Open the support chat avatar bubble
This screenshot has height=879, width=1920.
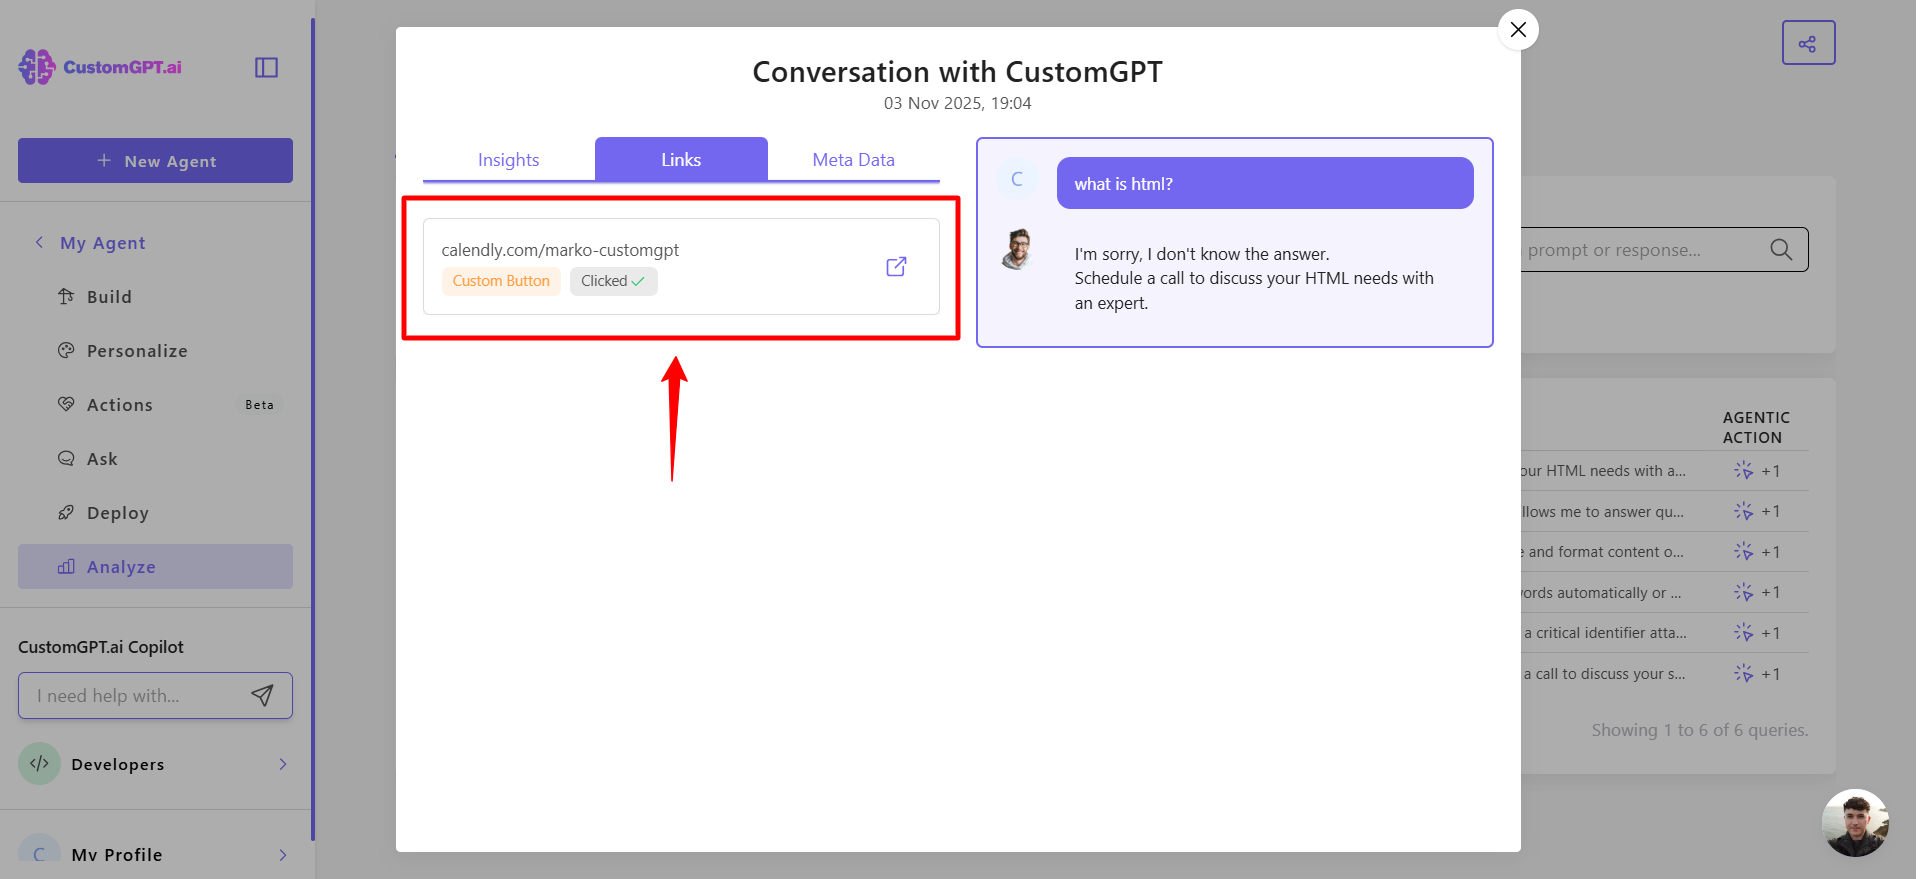click(1855, 823)
